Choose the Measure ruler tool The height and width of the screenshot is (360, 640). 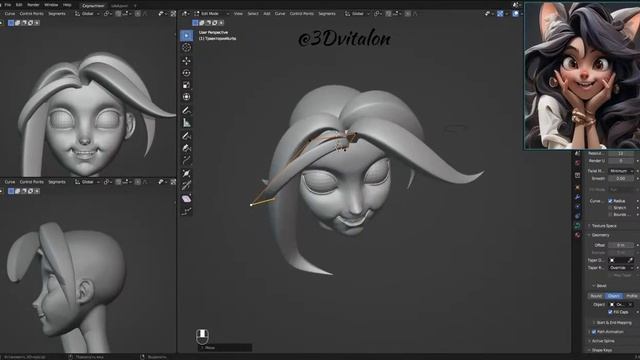(187, 123)
